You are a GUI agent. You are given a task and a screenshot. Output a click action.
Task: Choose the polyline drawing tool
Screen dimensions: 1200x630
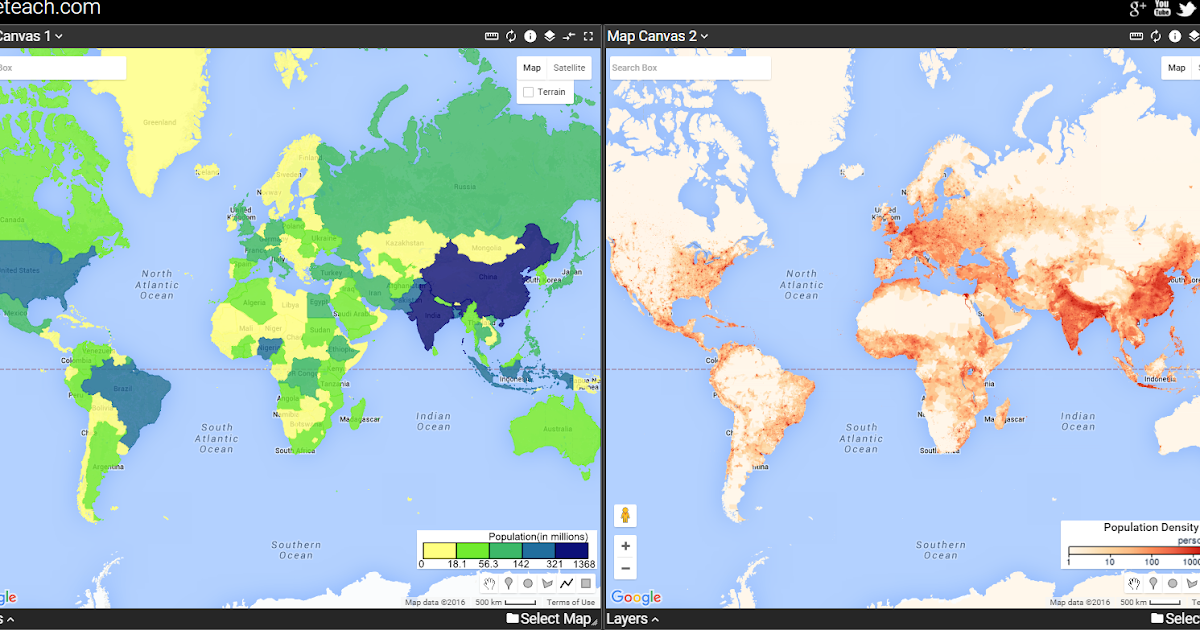pyautogui.click(x=568, y=583)
